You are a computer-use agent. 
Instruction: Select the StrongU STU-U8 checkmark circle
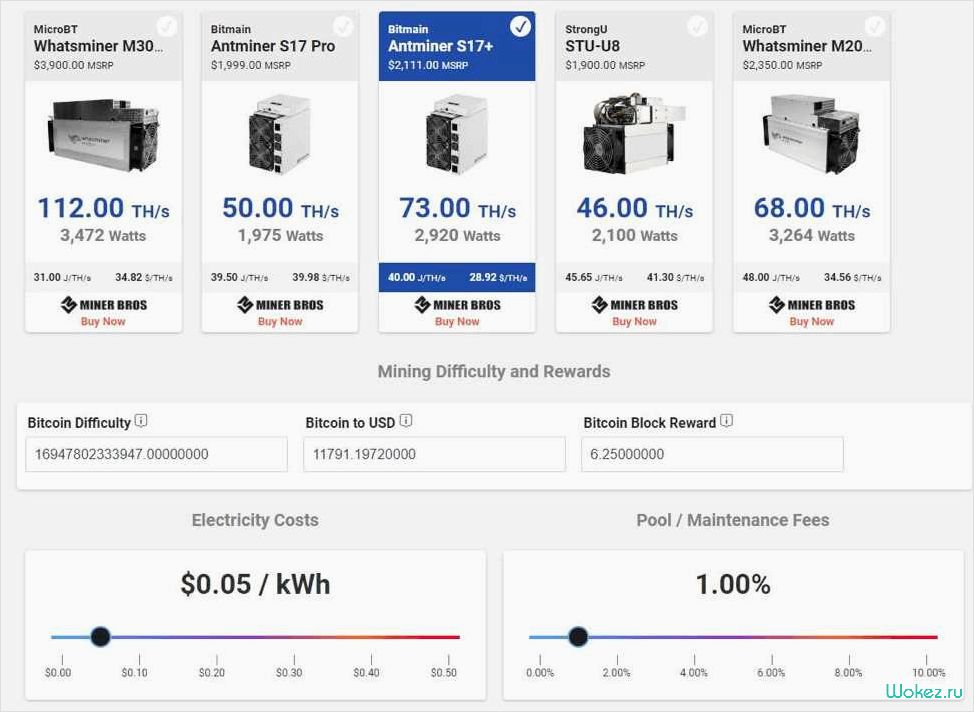698,26
